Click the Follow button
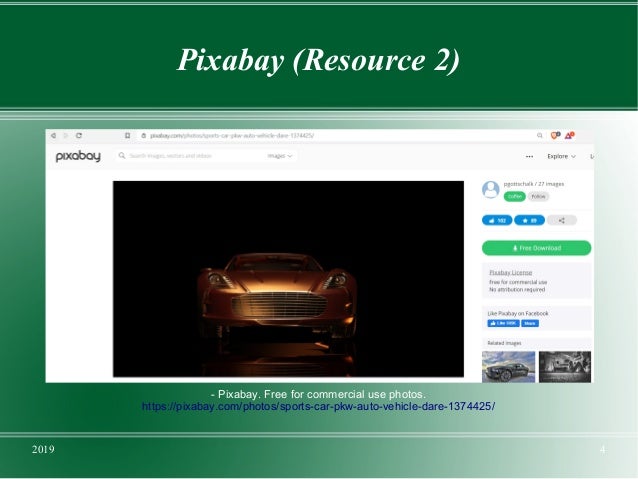 [x=538, y=197]
